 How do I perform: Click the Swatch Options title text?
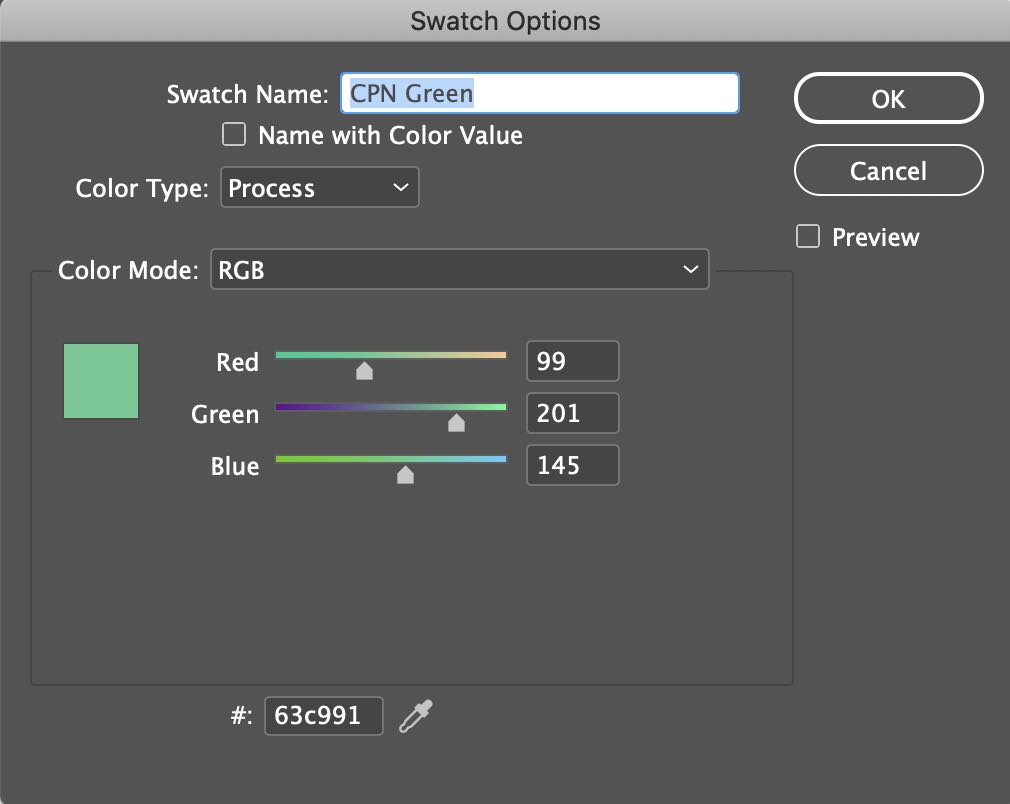[x=506, y=21]
